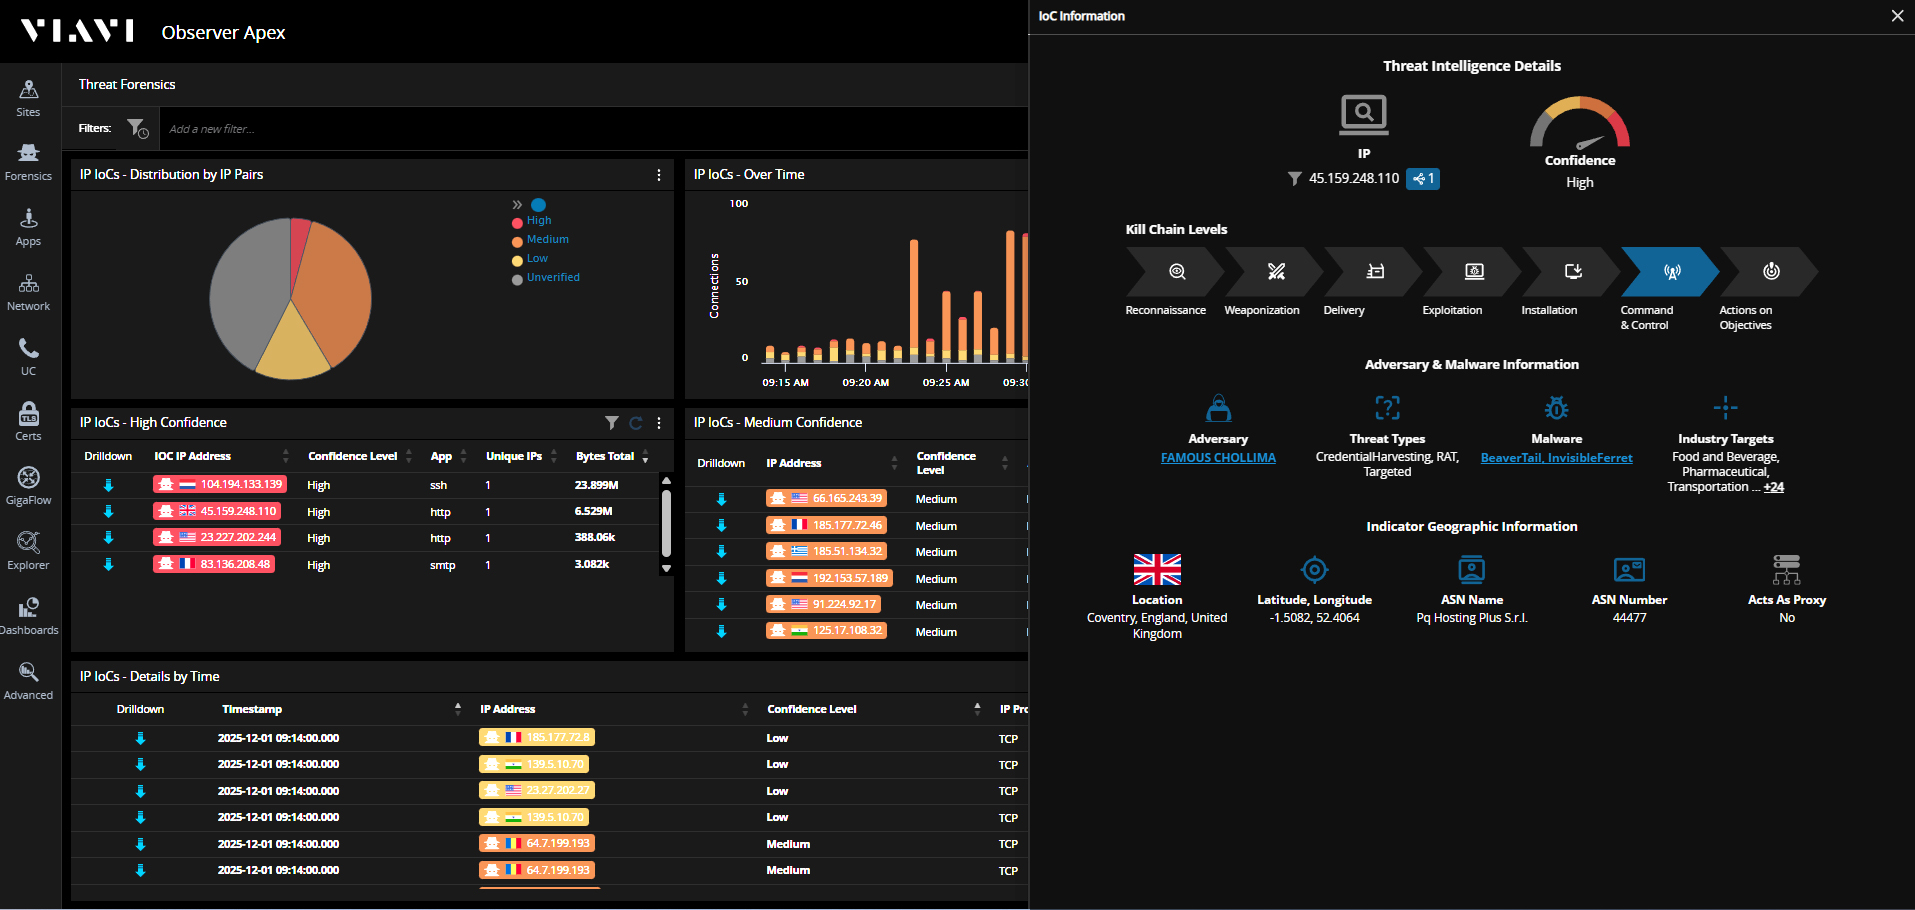Open the Forensics section in the sidebar
Screen dimensions: 1915x910
coord(28,162)
